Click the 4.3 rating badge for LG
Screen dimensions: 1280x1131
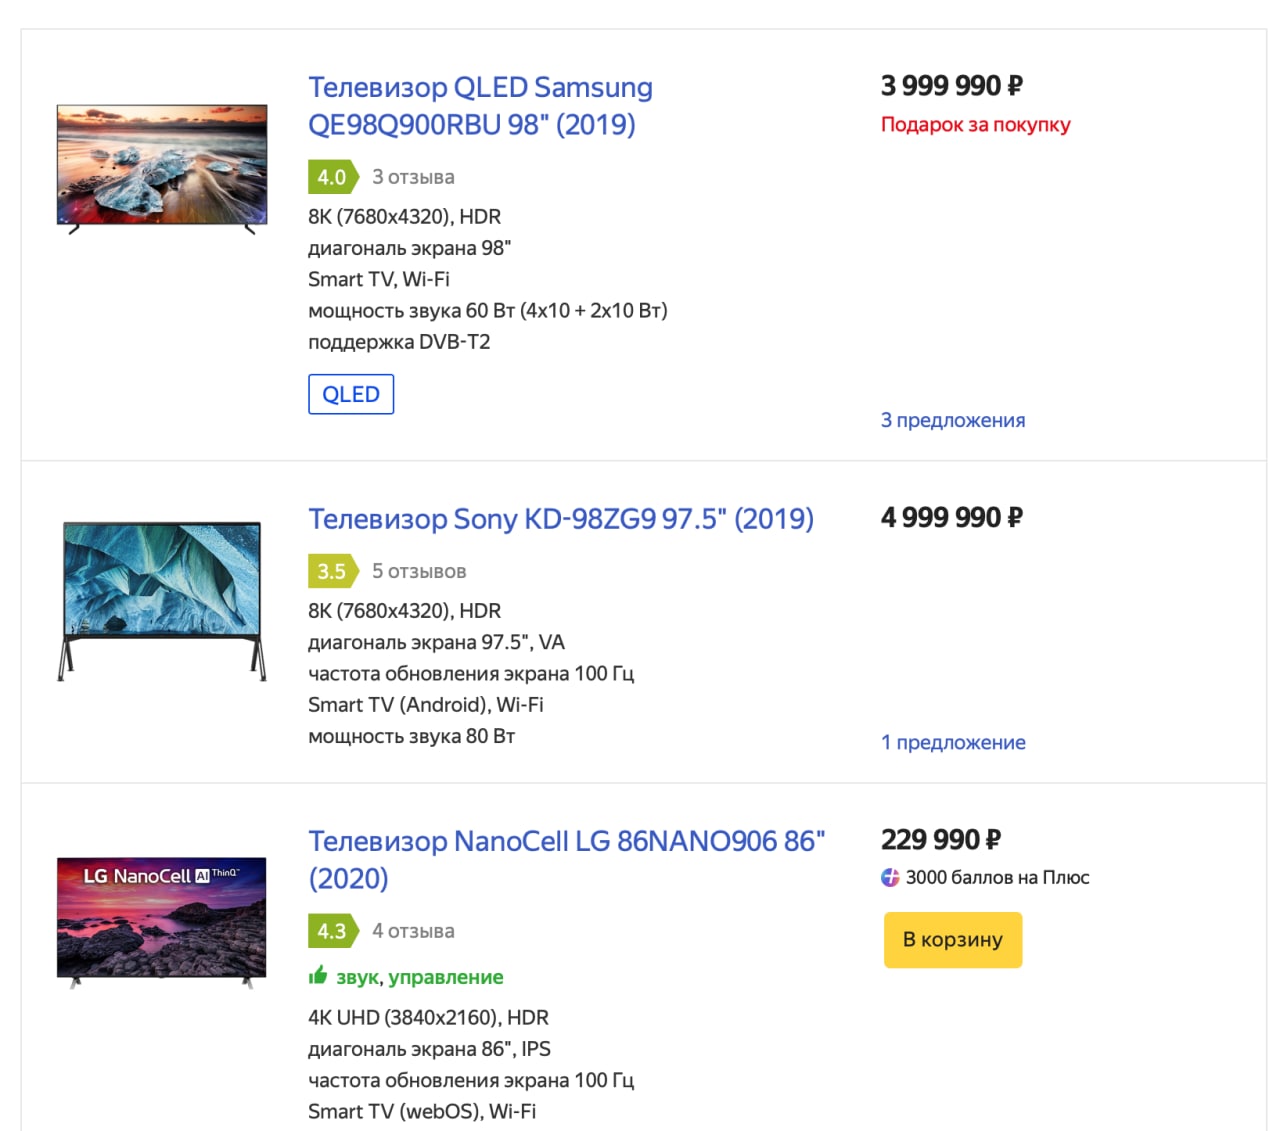(333, 931)
